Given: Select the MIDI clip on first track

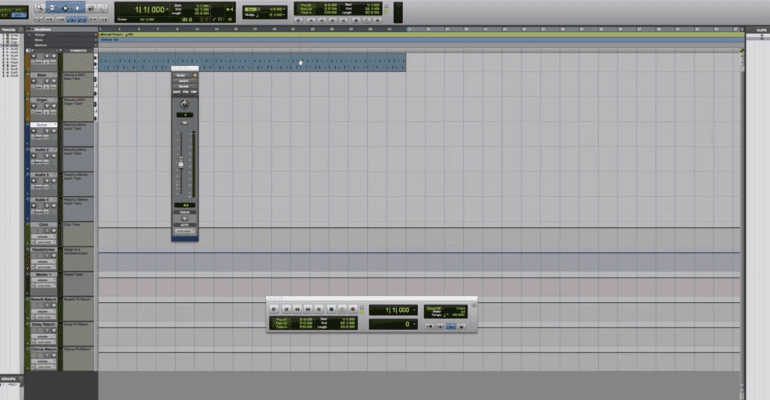Looking at the screenshot, I should pos(252,62).
